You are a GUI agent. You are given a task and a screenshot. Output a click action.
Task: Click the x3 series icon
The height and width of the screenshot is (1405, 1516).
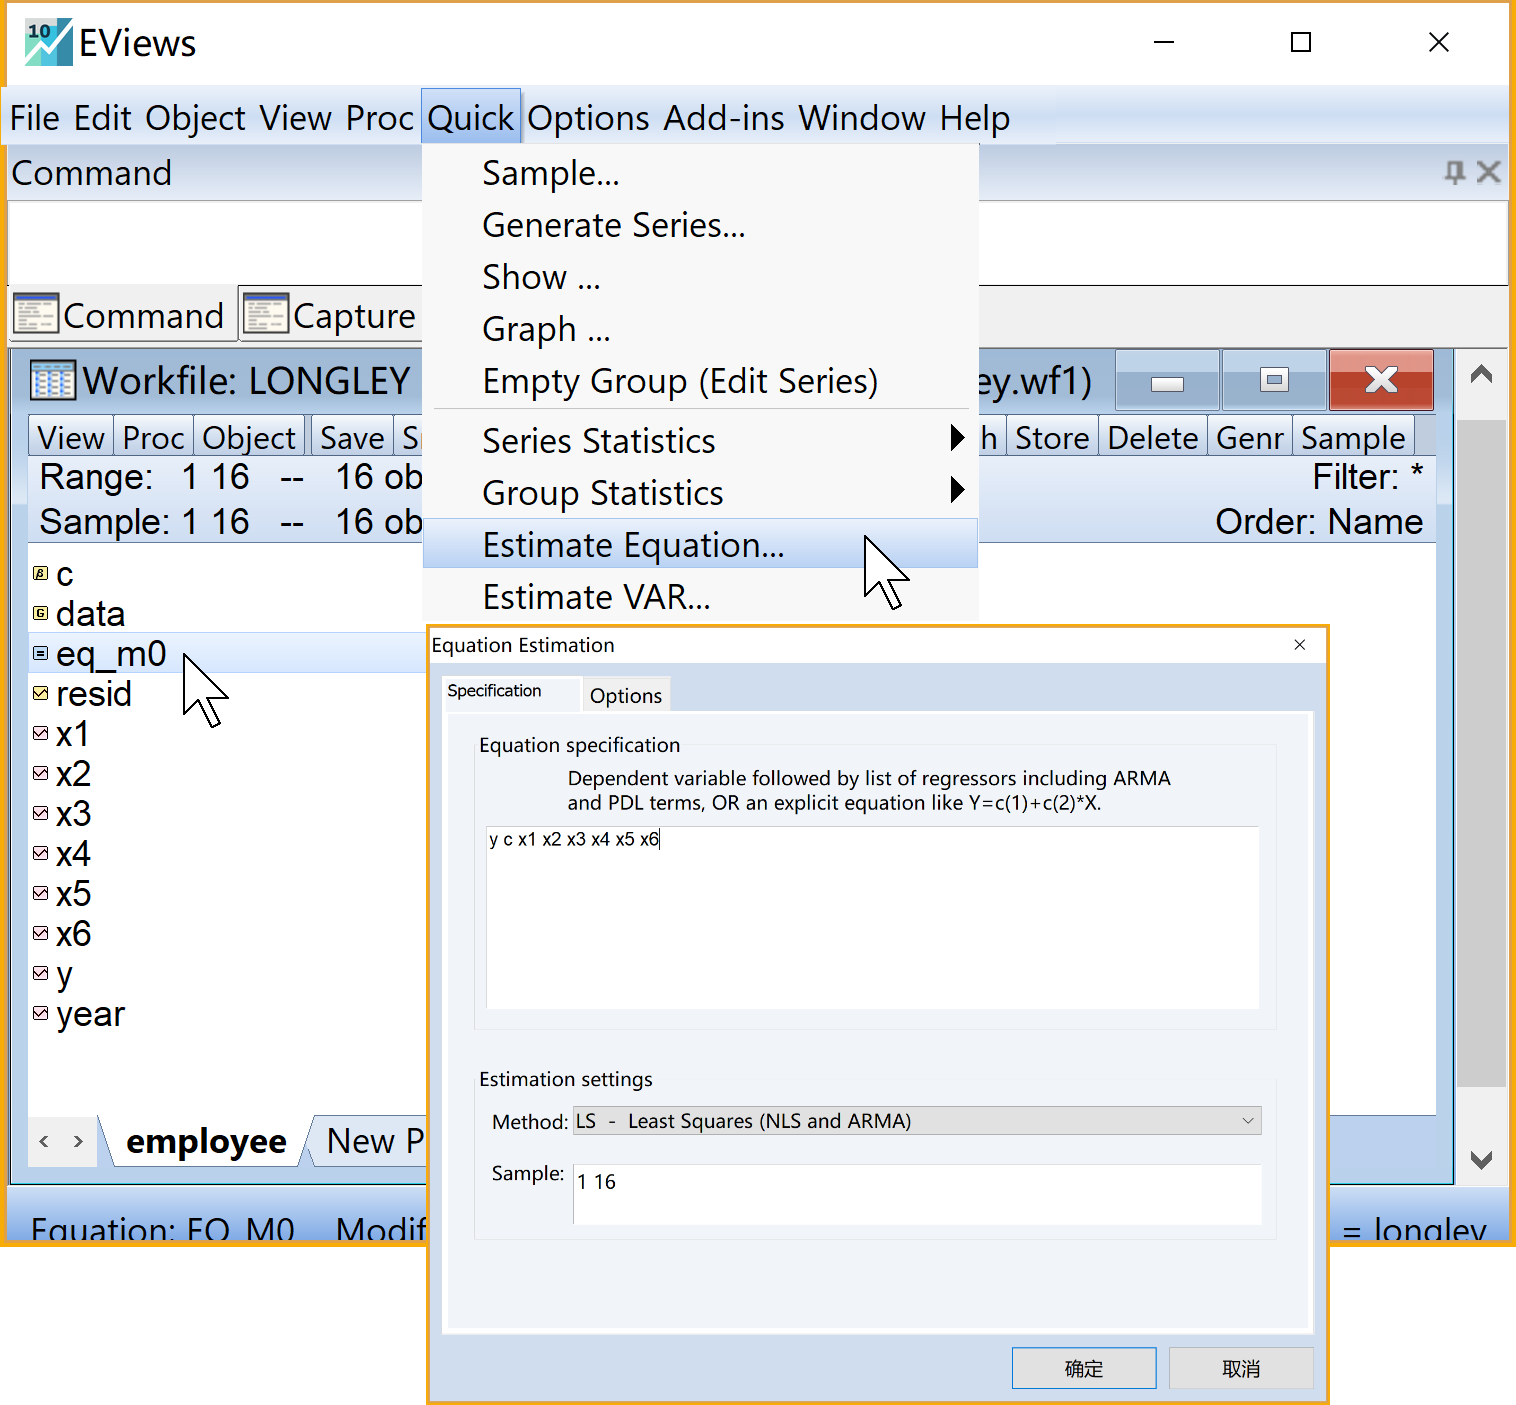pos(40,813)
